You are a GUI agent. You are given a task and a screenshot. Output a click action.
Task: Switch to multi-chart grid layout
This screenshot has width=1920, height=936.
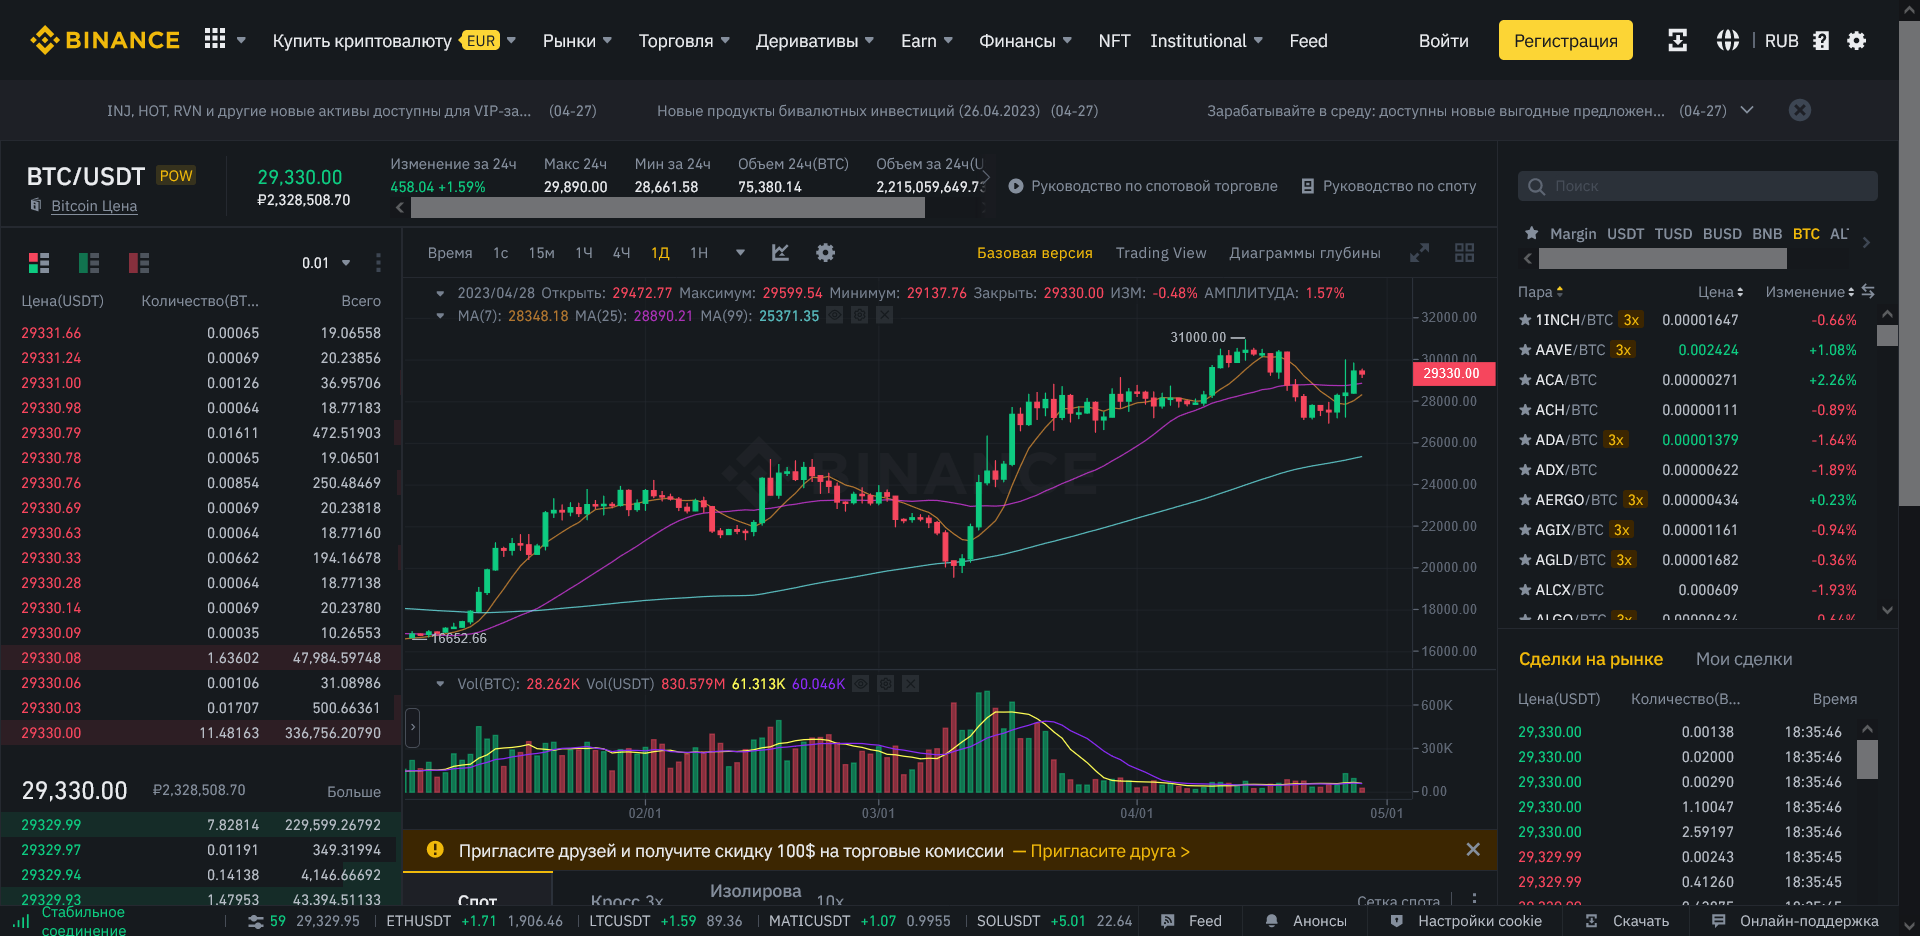[x=1464, y=253]
